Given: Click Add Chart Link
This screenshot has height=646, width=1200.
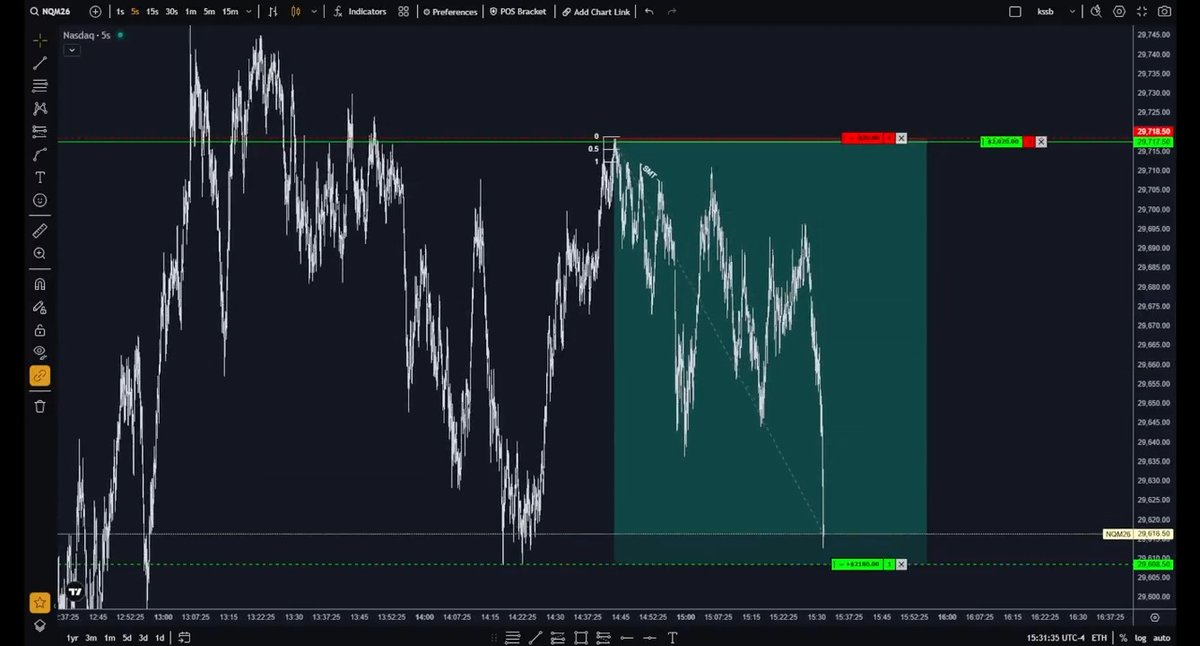Looking at the screenshot, I should point(596,12).
